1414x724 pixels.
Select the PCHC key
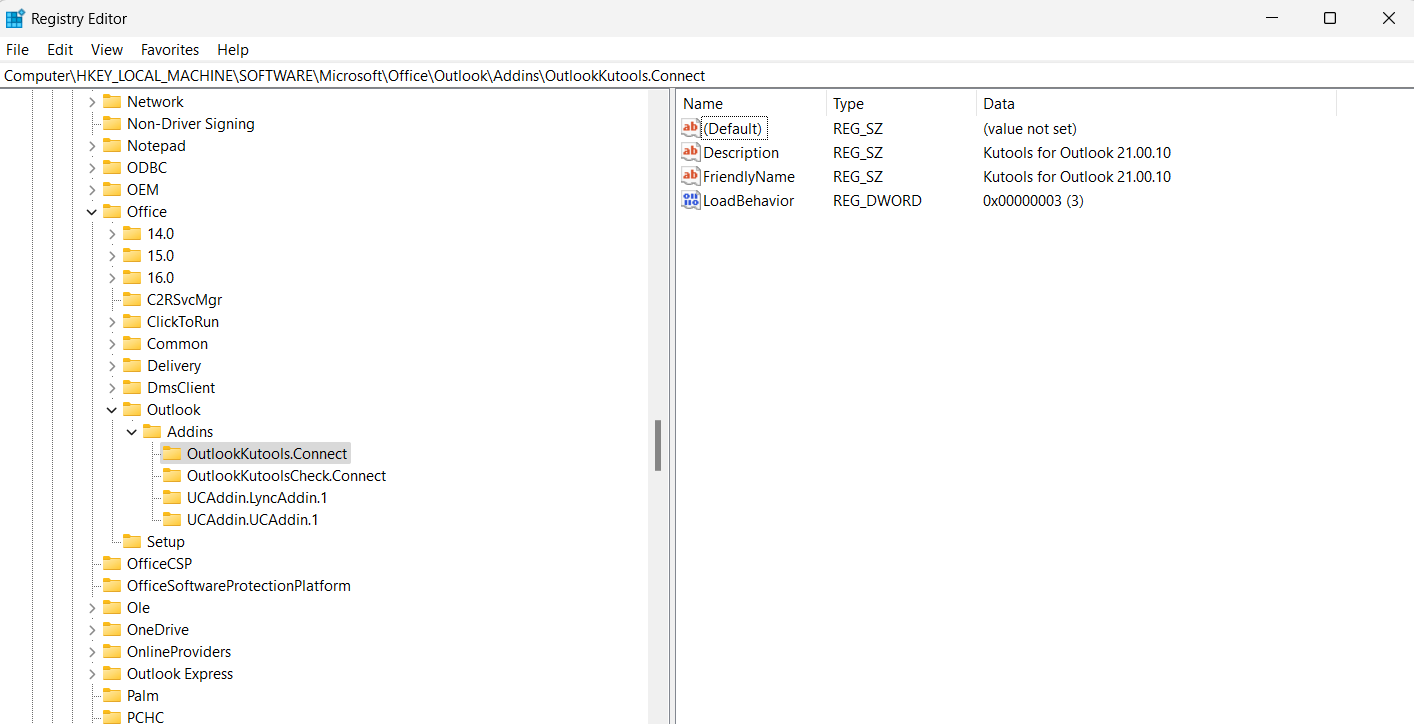[145, 717]
